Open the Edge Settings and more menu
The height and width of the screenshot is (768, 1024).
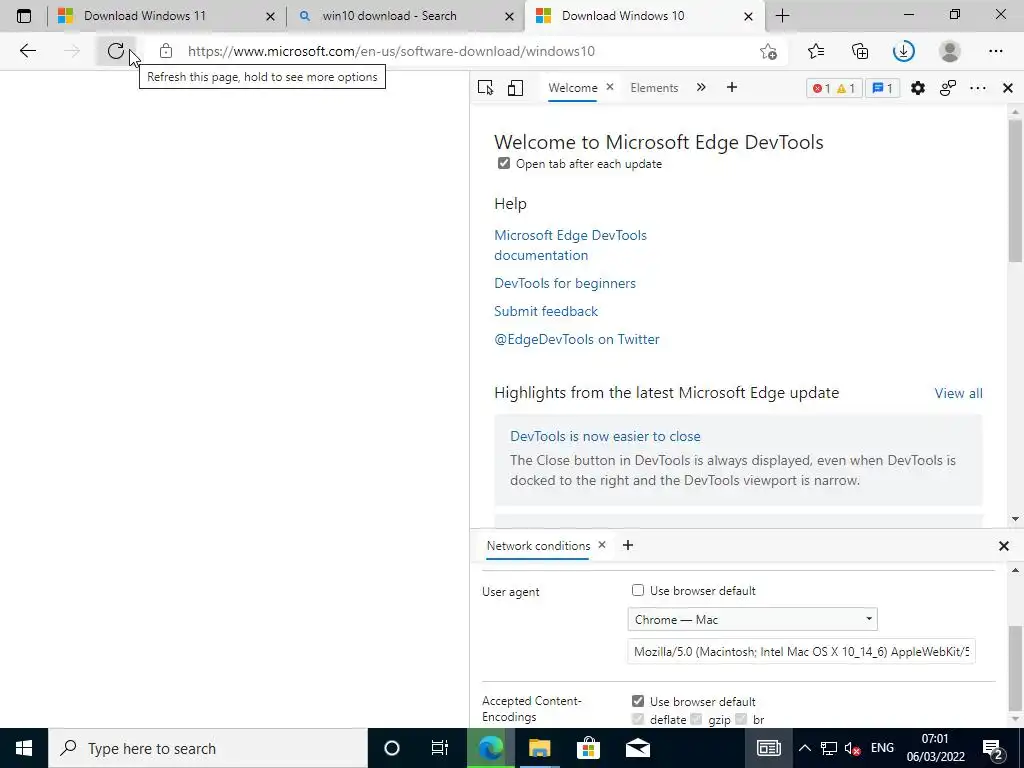click(995, 51)
